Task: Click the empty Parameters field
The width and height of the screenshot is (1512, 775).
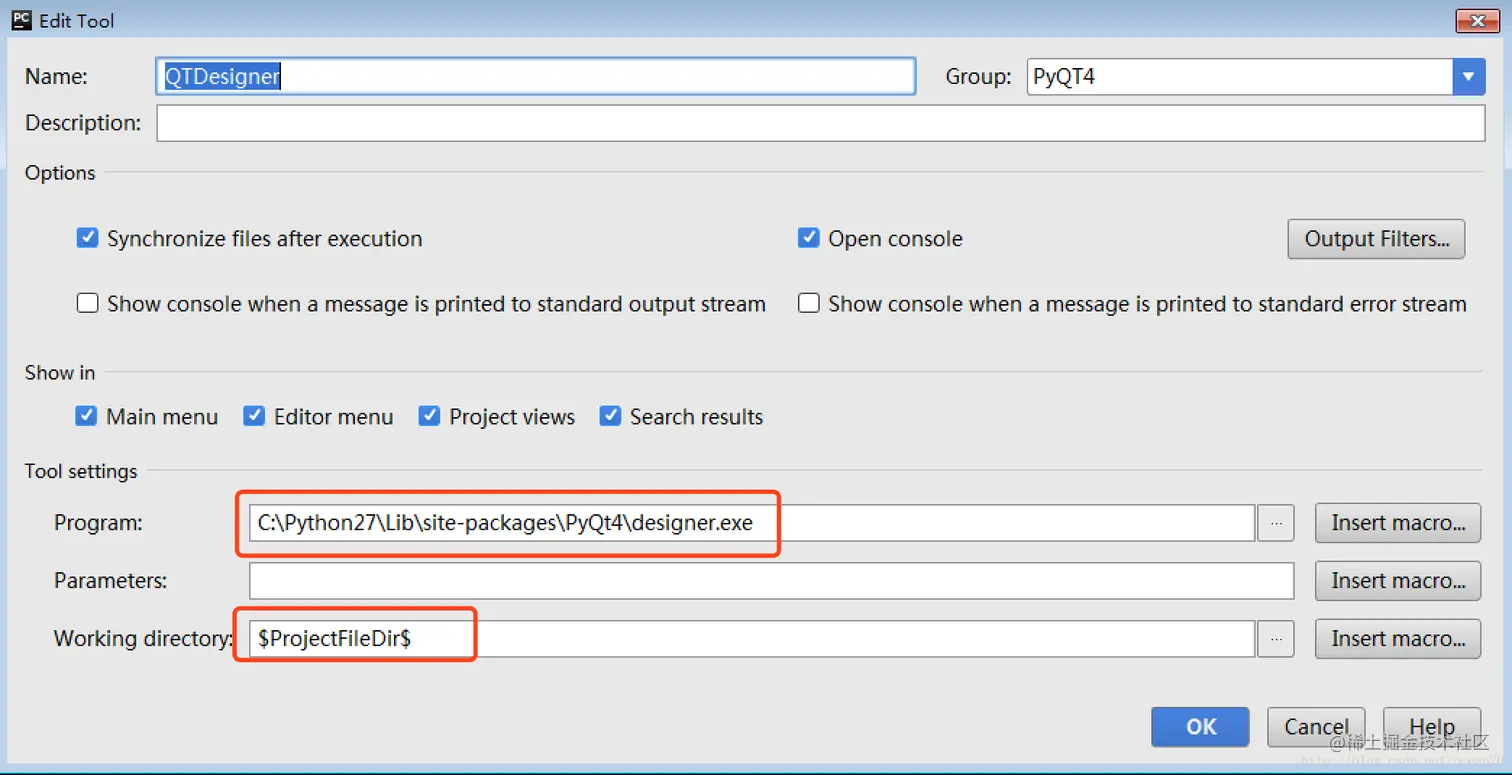Action: [x=771, y=581]
